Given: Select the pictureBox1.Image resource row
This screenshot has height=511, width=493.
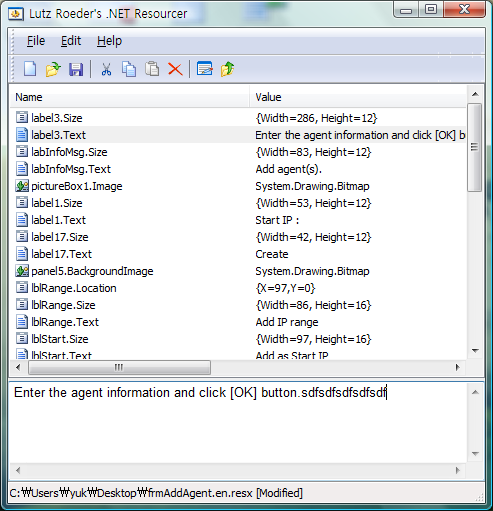Looking at the screenshot, I should [x=238, y=186].
